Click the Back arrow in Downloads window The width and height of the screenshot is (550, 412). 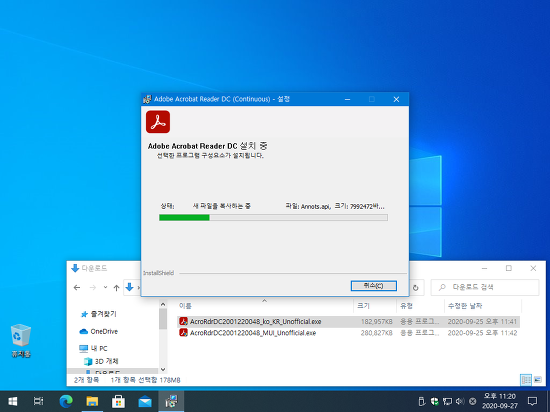(x=77, y=288)
